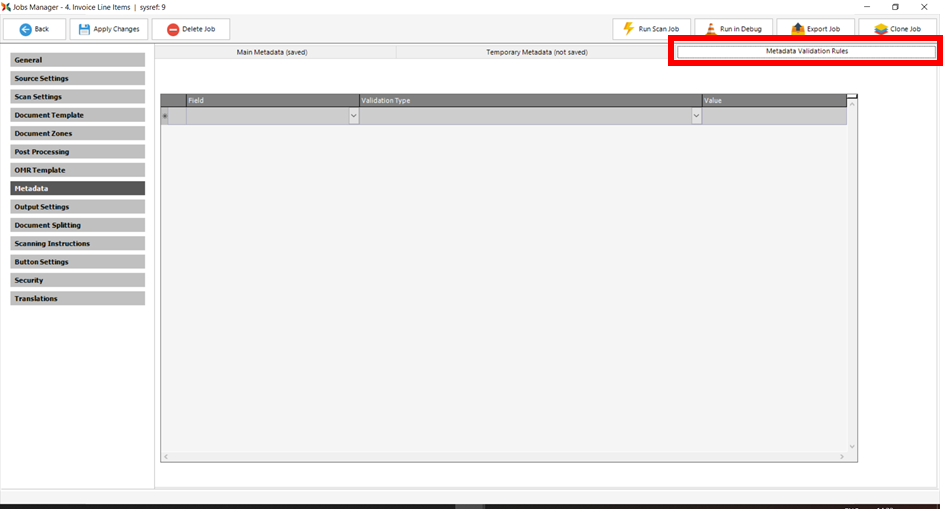Click the Back arrow icon
Viewport: 943px width, 509px height.
click(23, 29)
